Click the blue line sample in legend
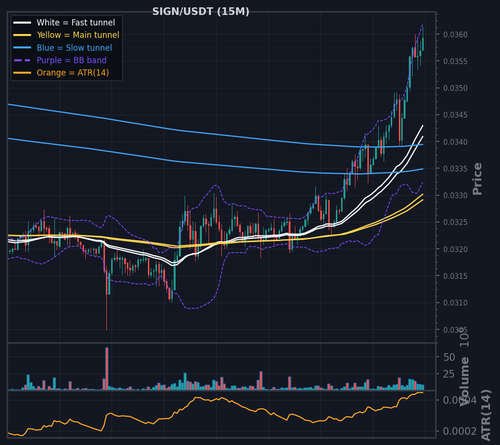 pyautogui.click(x=22, y=48)
